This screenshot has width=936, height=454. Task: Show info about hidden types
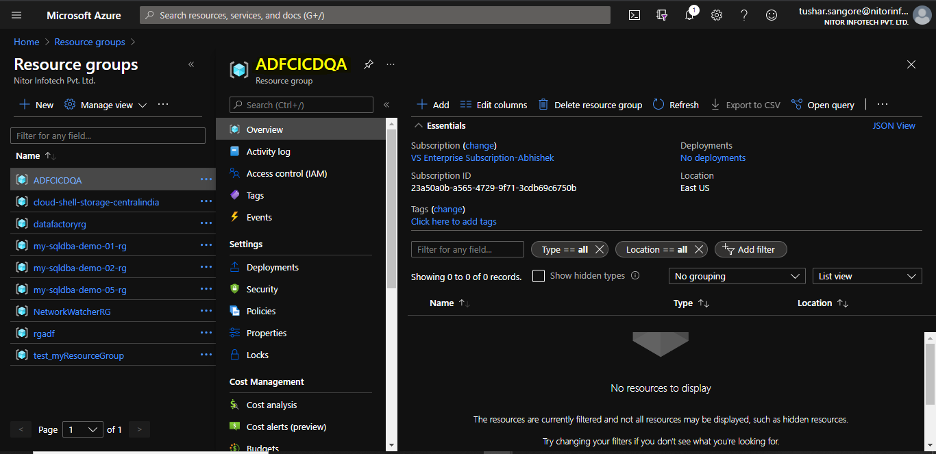[635, 276]
